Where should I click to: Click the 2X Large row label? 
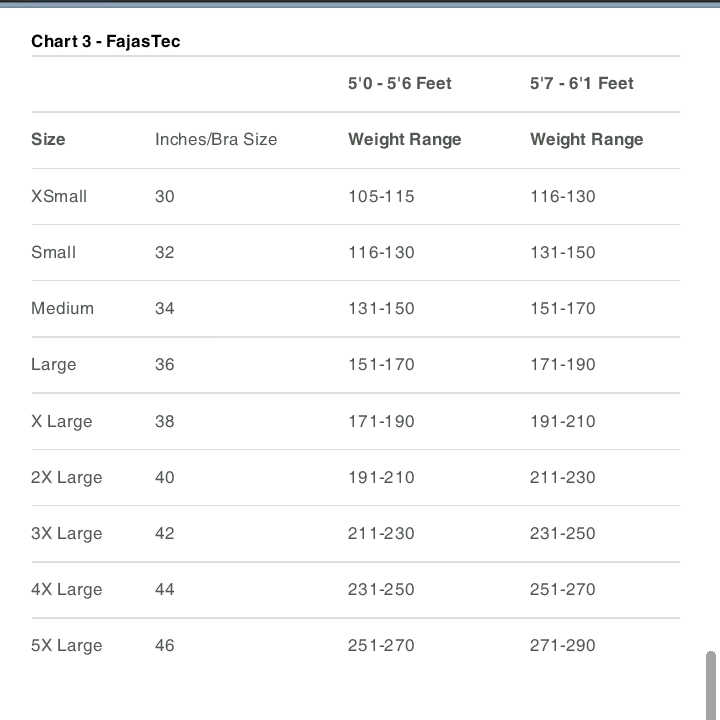[66, 477]
